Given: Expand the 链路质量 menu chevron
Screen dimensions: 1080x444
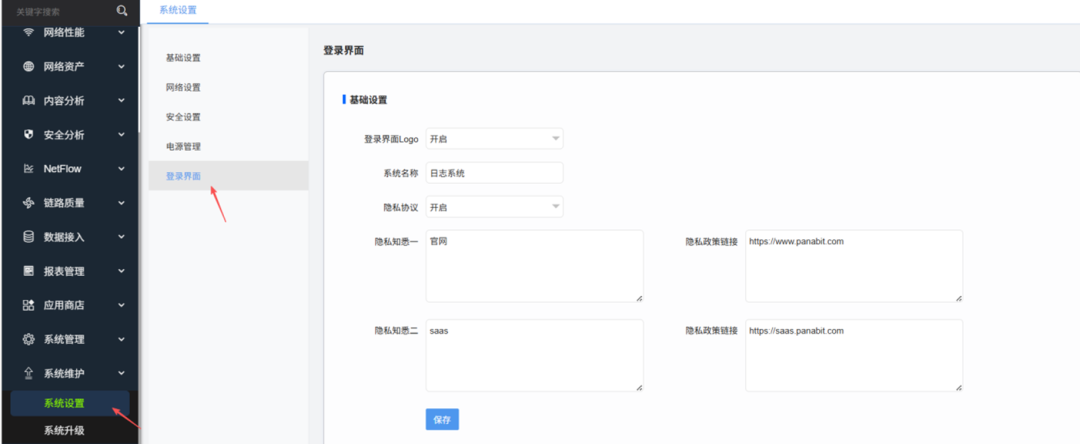Looking at the screenshot, I should (x=121, y=202).
